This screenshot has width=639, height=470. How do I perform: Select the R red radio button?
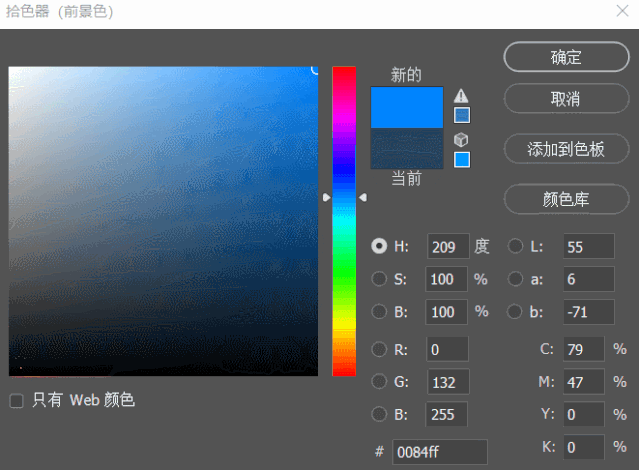pyautogui.click(x=379, y=349)
